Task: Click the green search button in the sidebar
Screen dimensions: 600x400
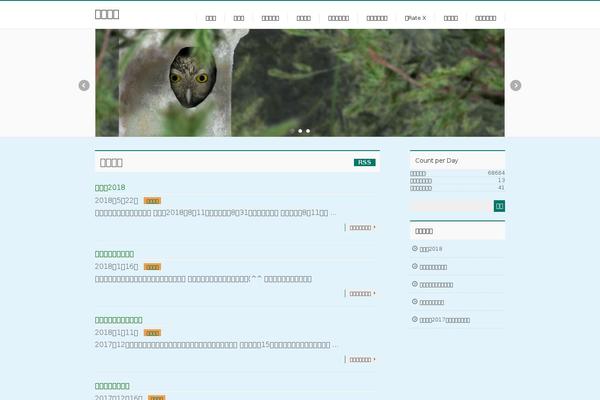Action: click(499, 206)
